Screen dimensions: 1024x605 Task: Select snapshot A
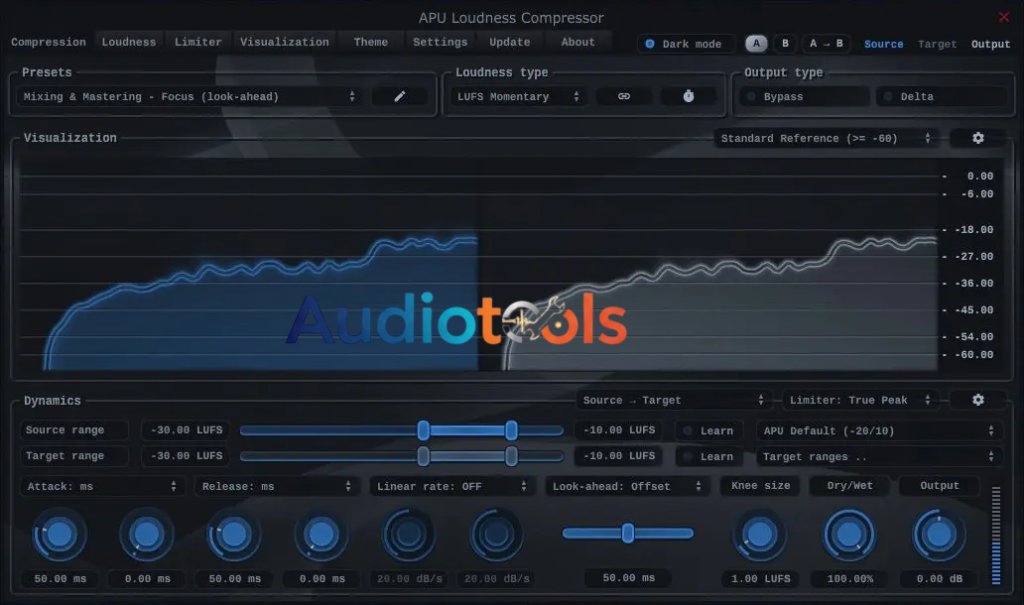pyautogui.click(x=756, y=43)
